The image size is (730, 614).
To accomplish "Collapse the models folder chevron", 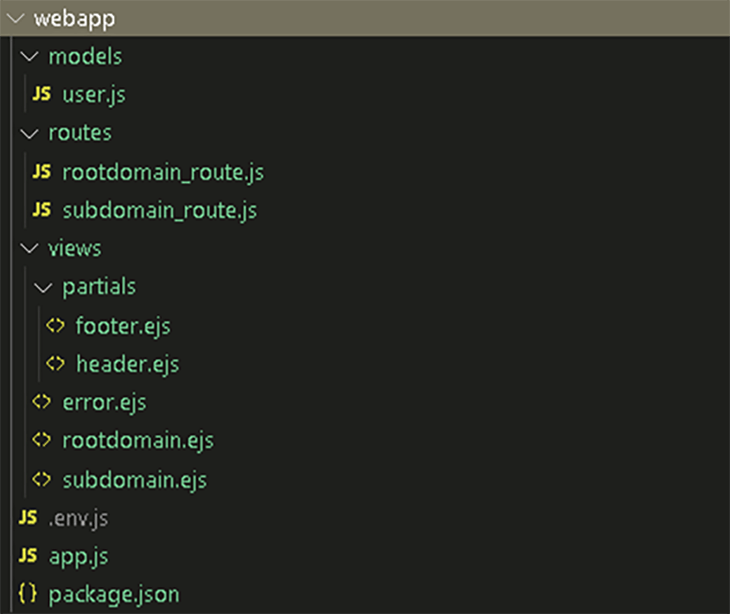I will click(29, 57).
